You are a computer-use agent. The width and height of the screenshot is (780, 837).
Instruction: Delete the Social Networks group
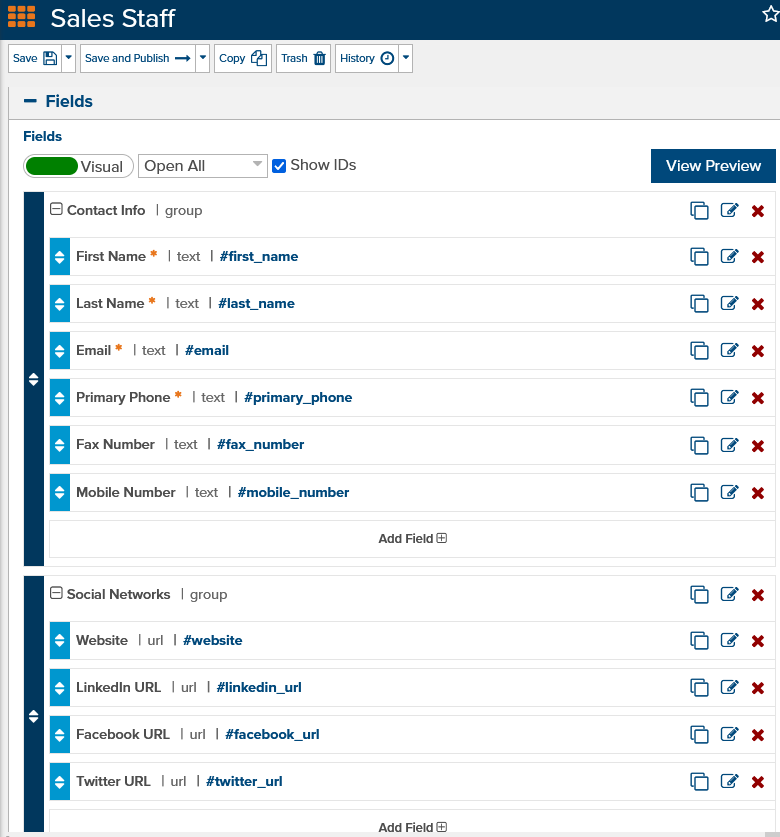758,595
